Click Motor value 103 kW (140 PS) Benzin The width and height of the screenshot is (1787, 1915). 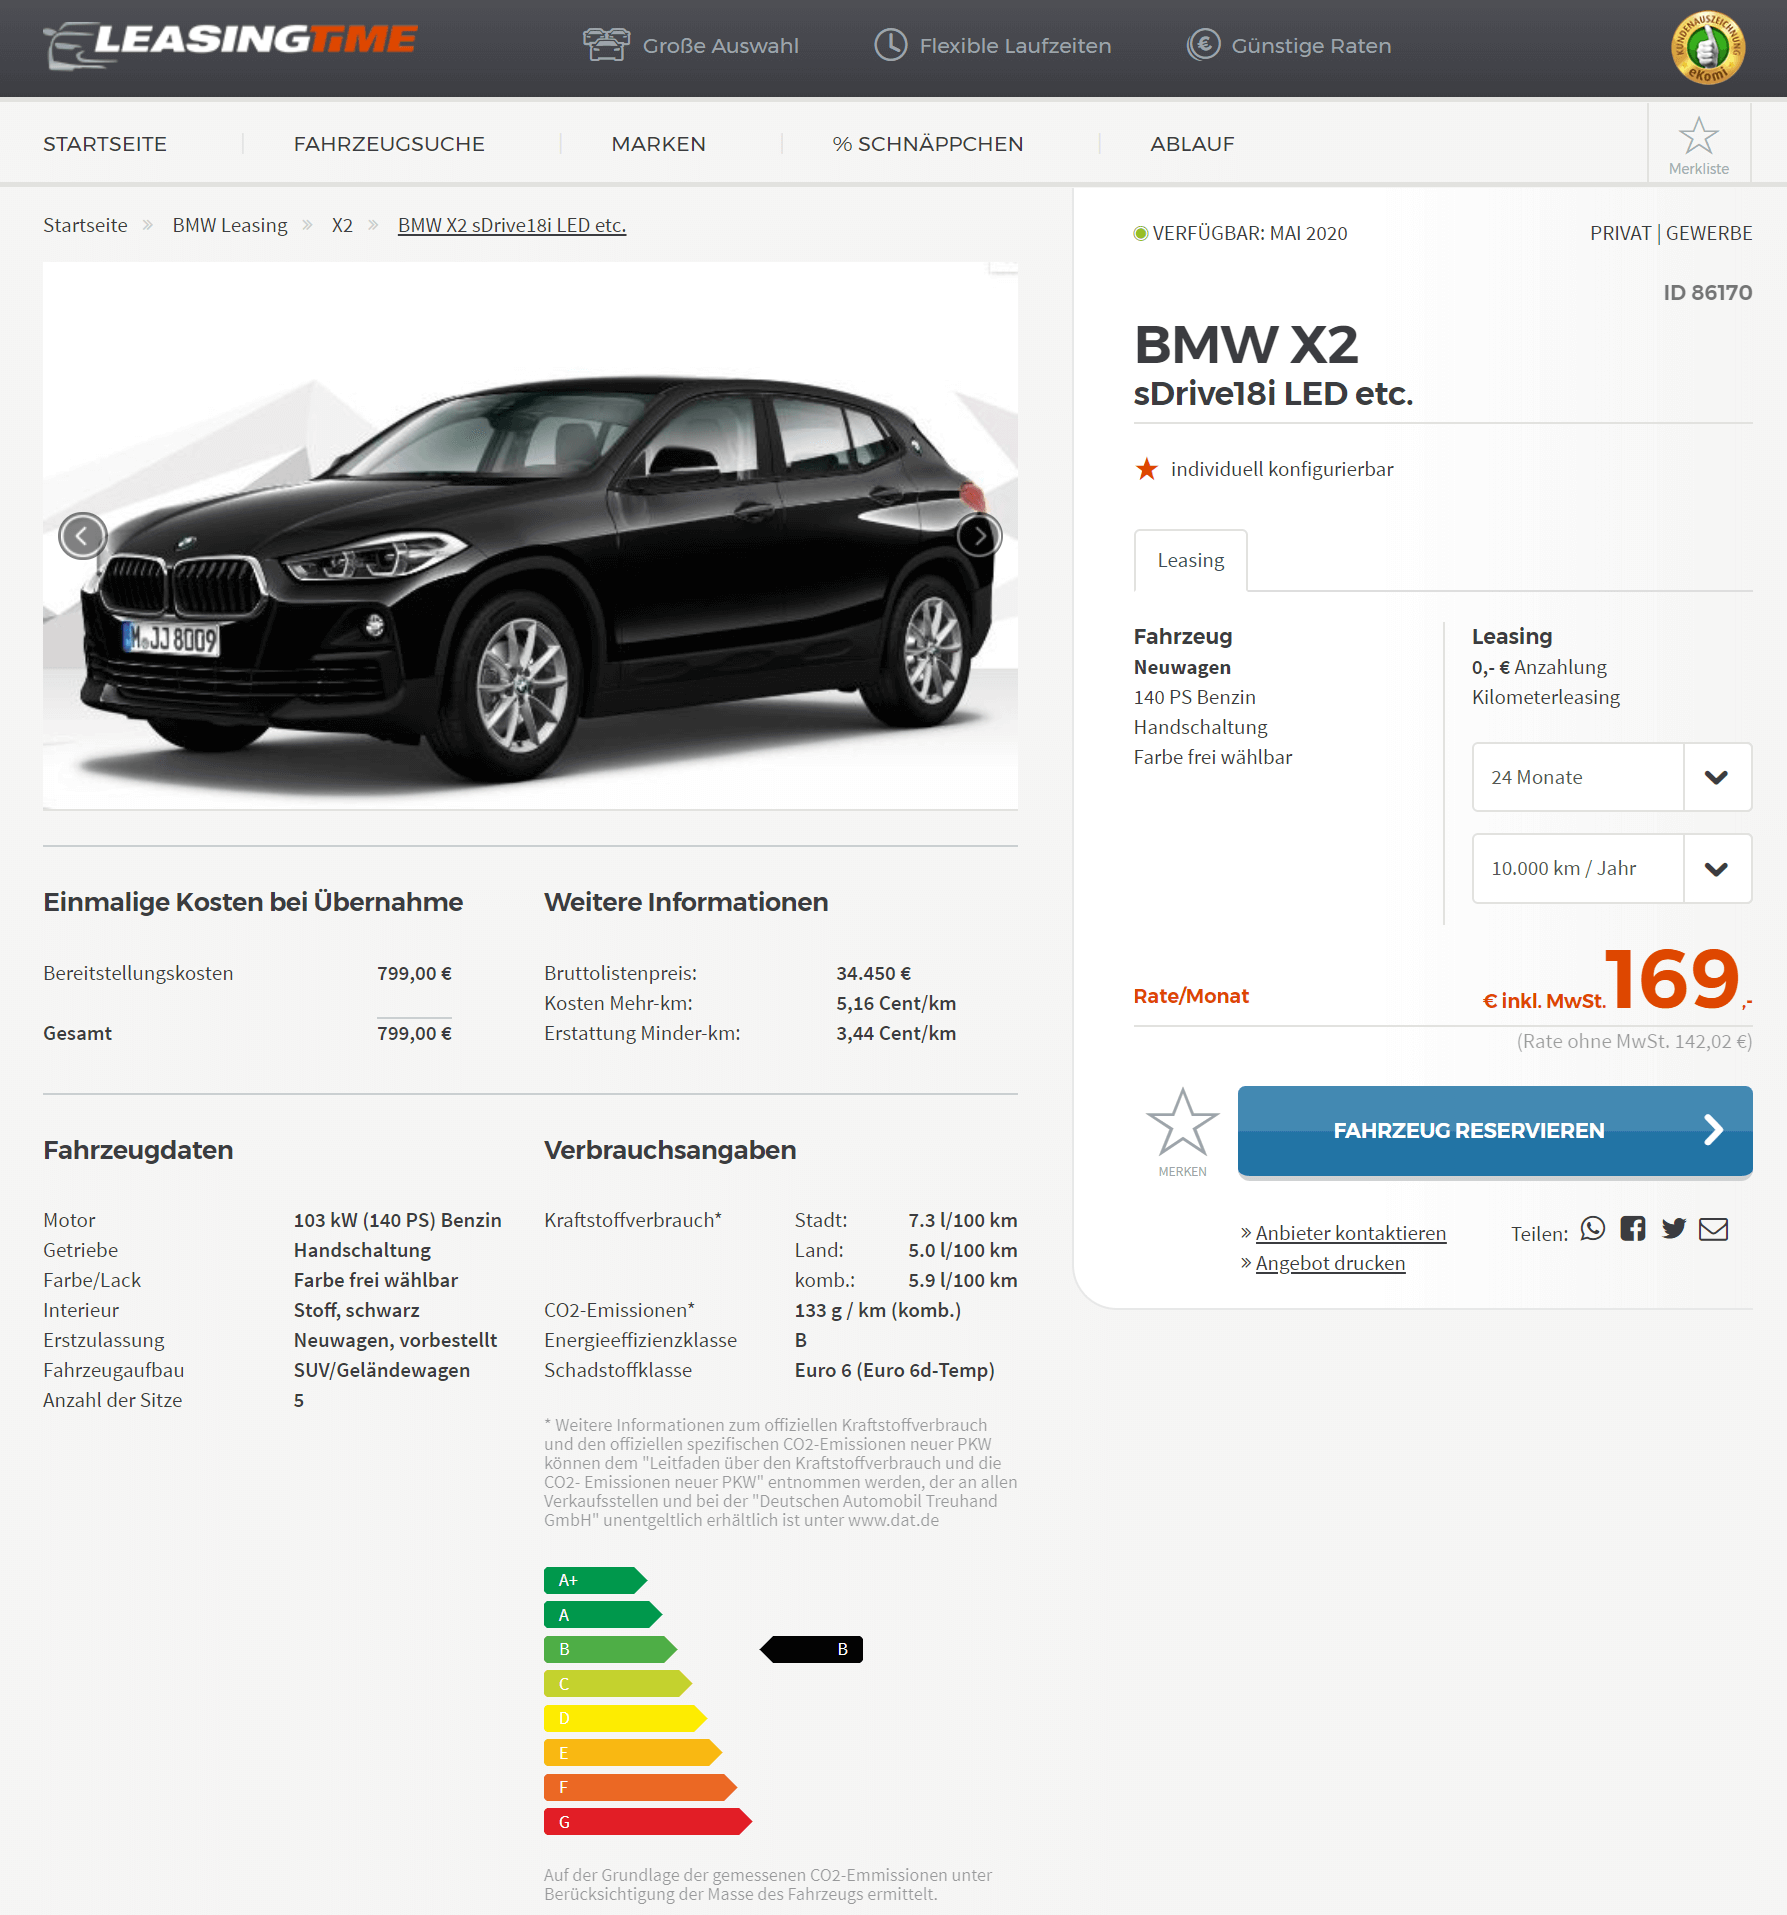(397, 1220)
